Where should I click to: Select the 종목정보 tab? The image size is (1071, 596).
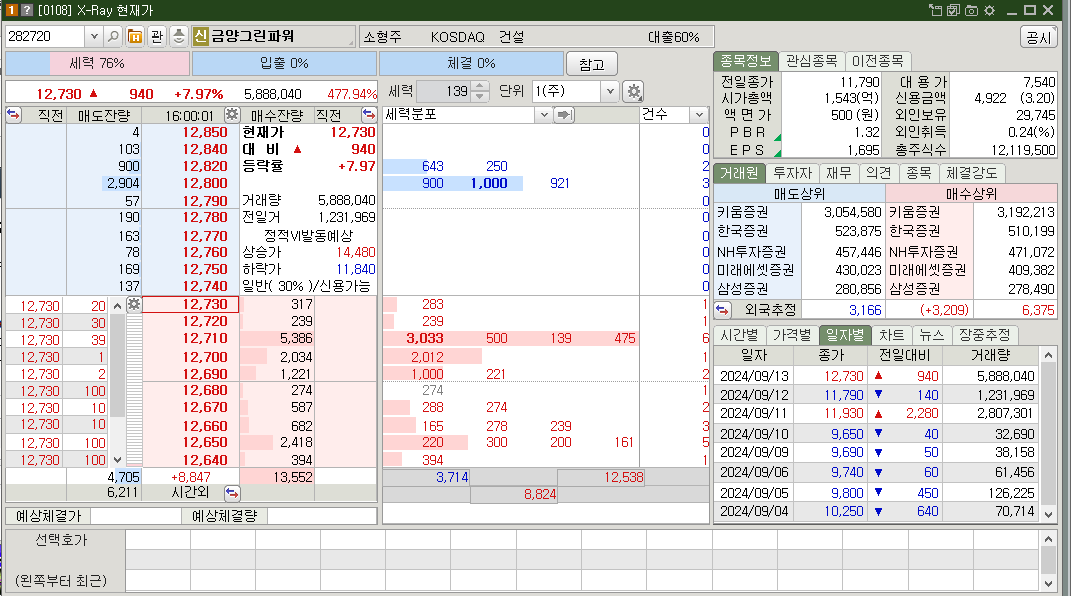[x=745, y=61]
